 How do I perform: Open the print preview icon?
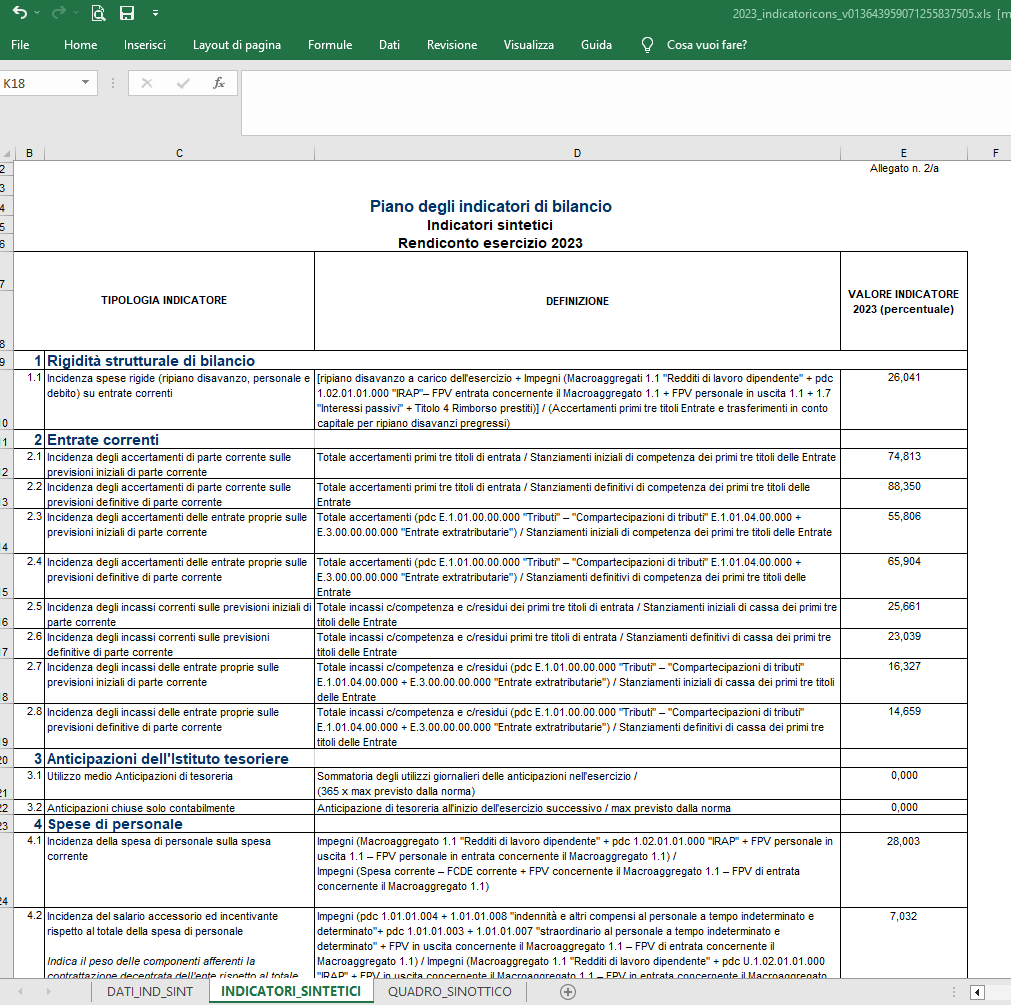98,13
